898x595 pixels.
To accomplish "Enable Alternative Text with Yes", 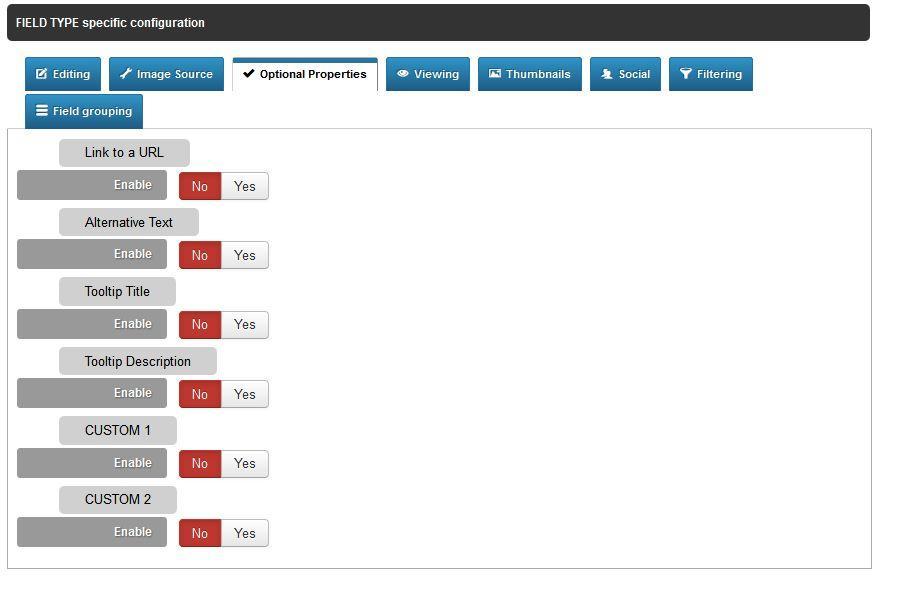I will [x=245, y=255].
